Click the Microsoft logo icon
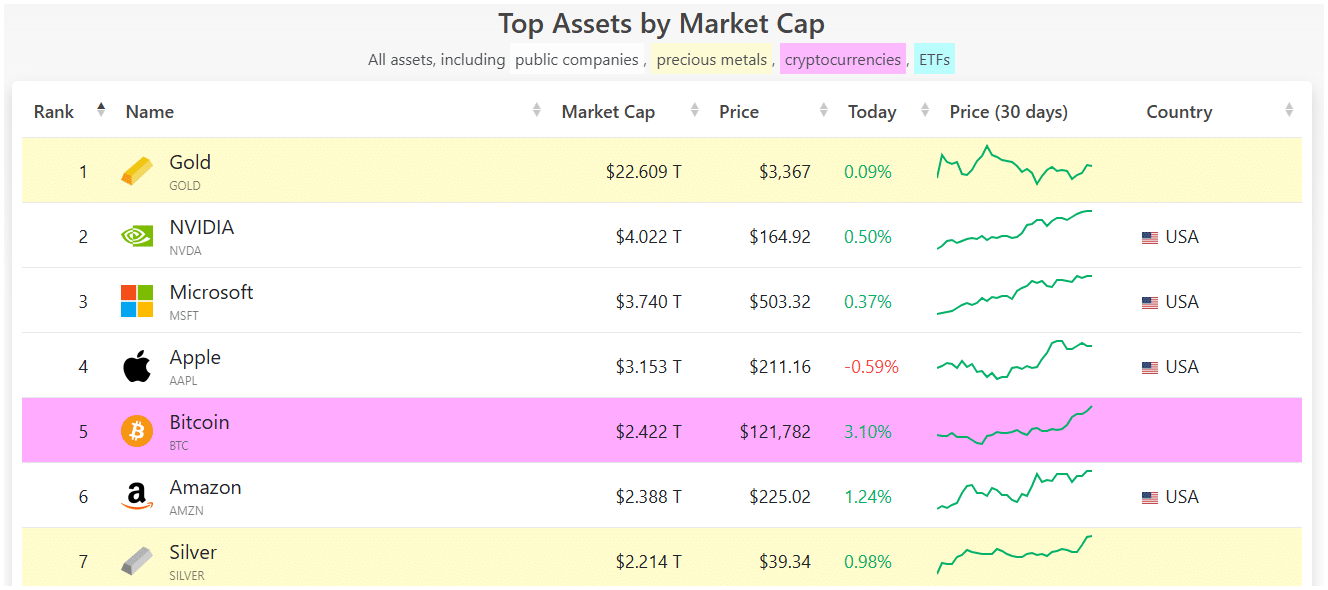 137,301
